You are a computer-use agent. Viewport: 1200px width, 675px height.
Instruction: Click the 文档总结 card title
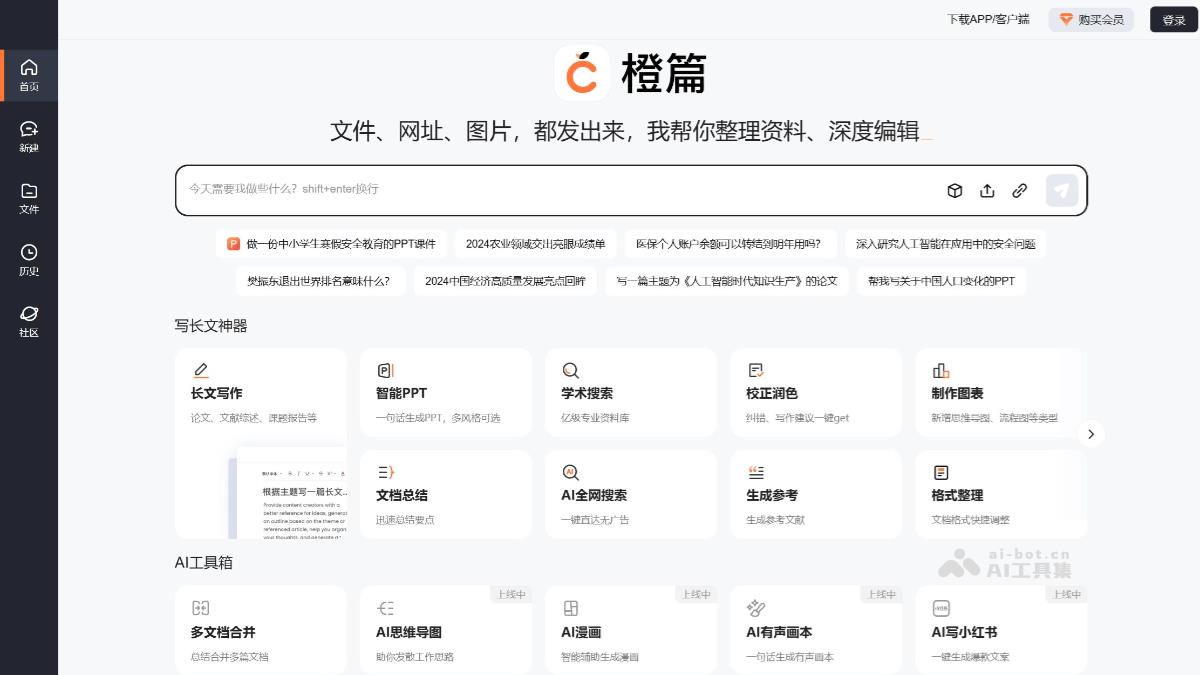pos(402,496)
